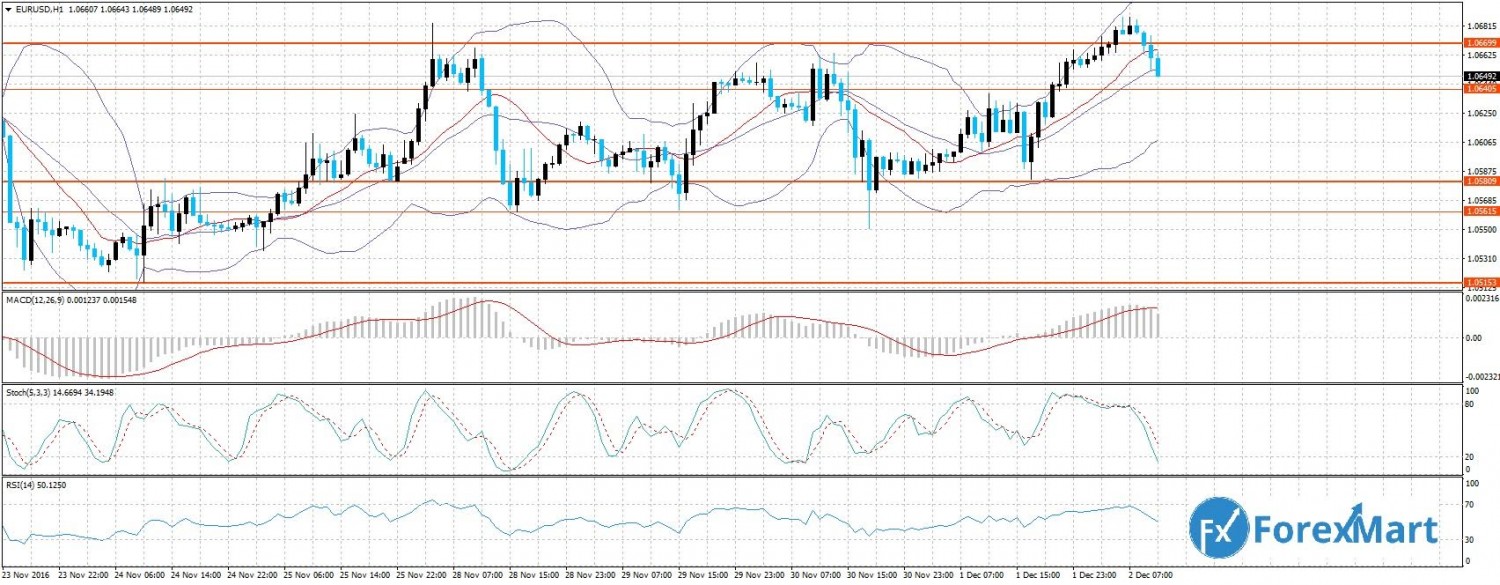Select the 1.05809 orange price label
Screen dimensions: 1500x585
pos(1479,181)
